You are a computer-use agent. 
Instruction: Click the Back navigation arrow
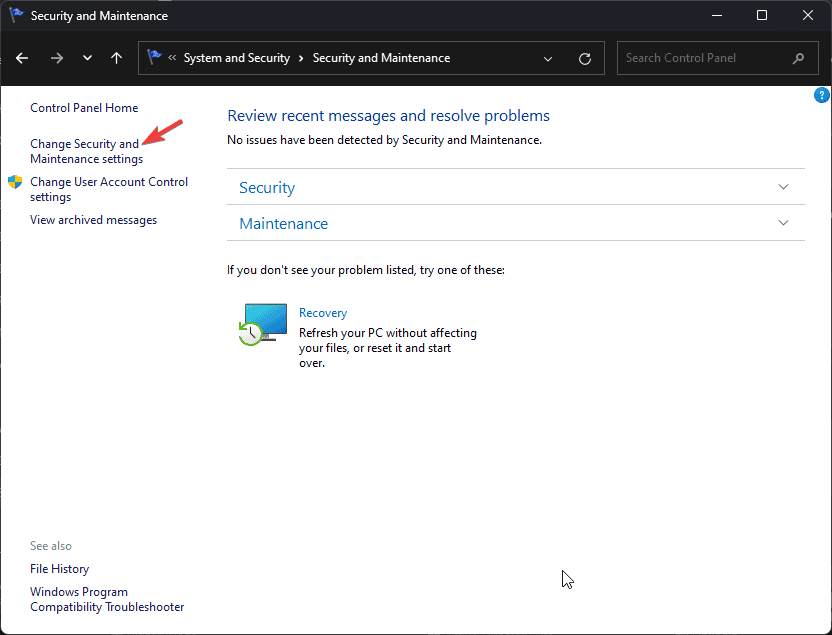pyautogui.click(x=22, y=58)
